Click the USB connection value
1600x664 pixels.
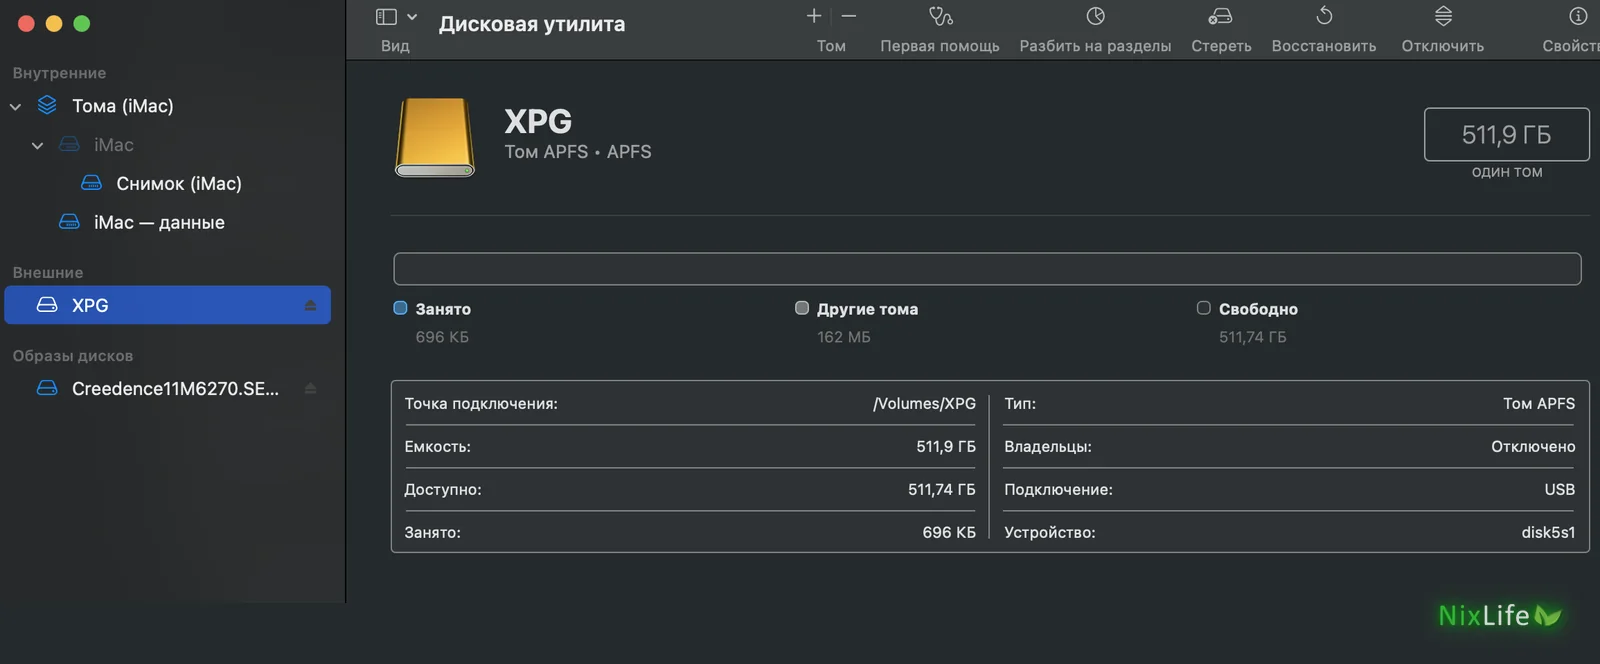pos(1560,490)
